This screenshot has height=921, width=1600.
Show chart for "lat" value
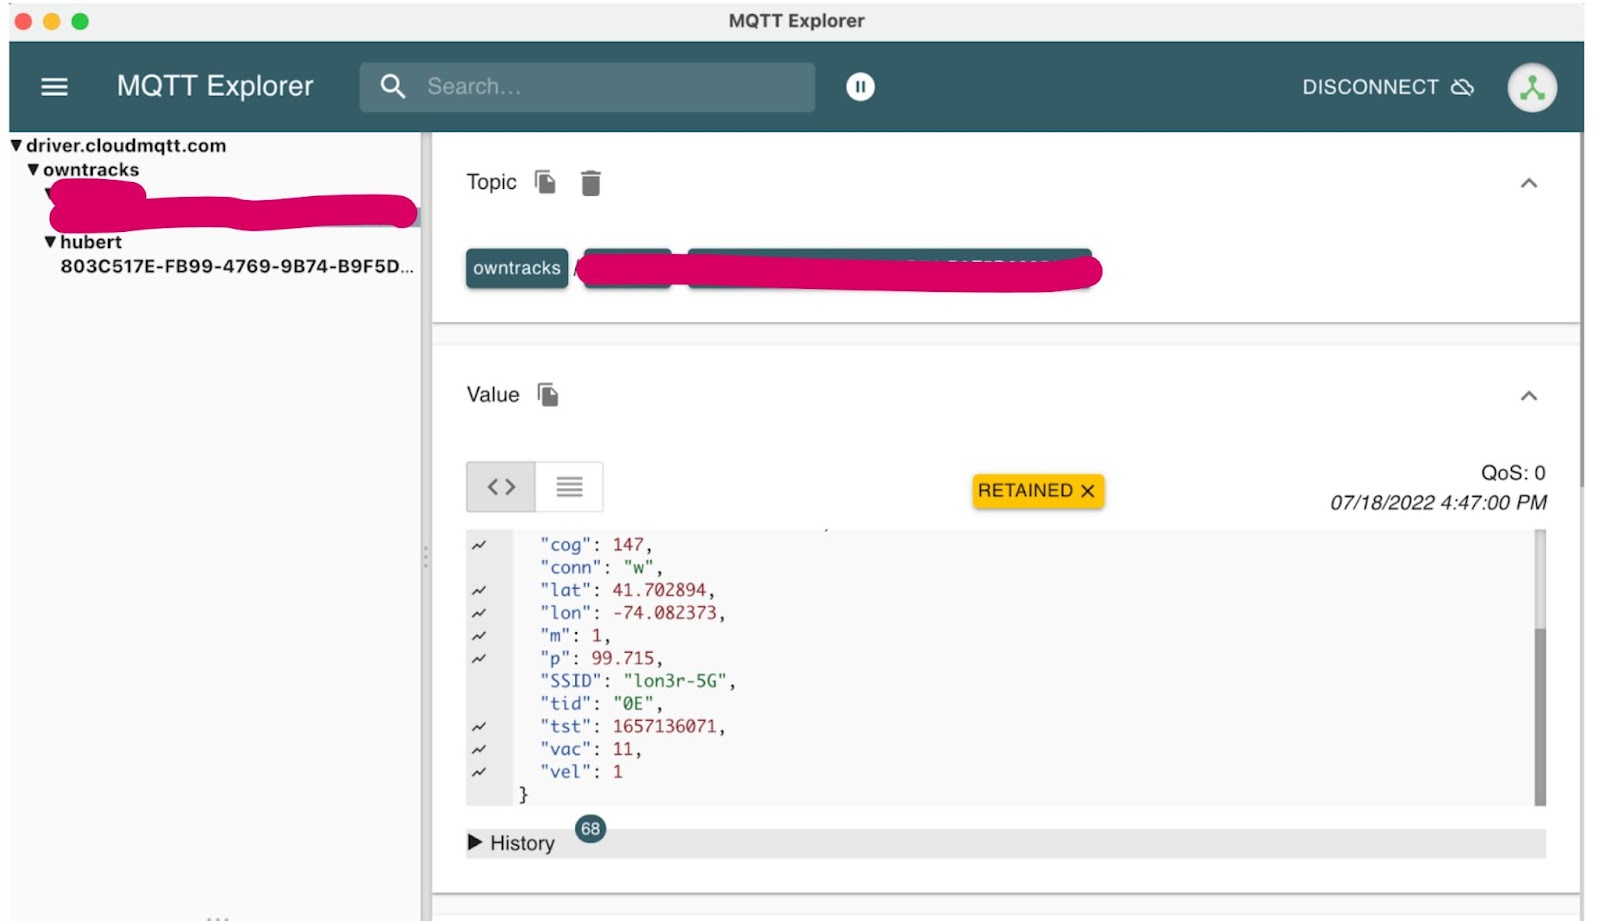pyautogui.click(x=479, y=590)
